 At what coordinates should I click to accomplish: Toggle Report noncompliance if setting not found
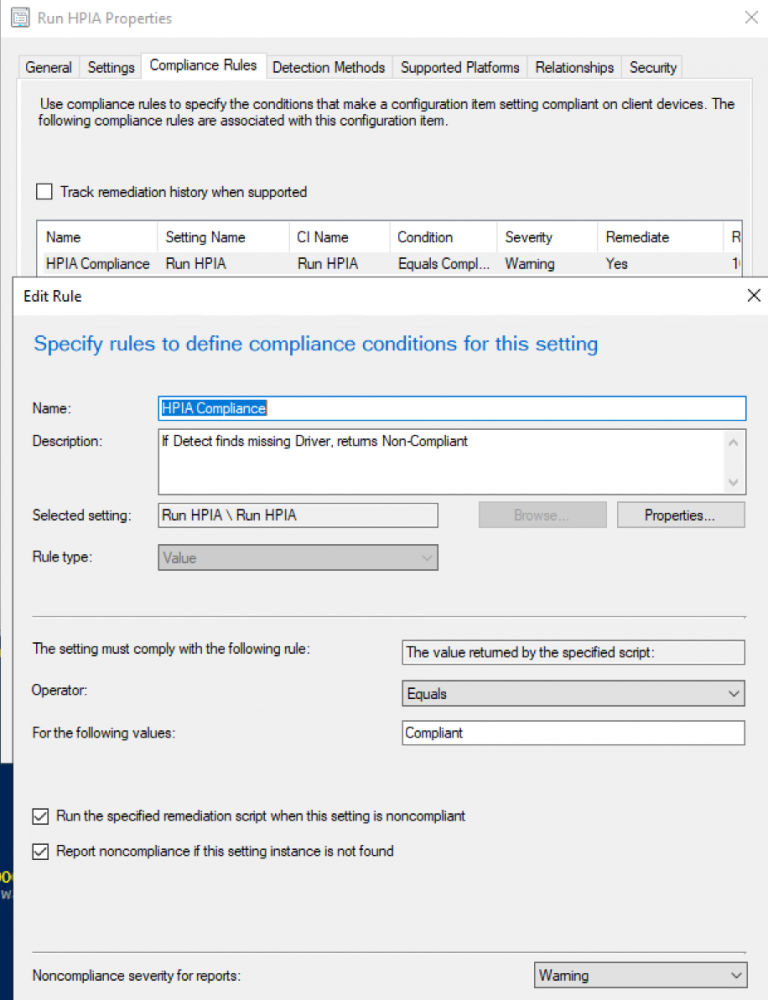[41, 852]
